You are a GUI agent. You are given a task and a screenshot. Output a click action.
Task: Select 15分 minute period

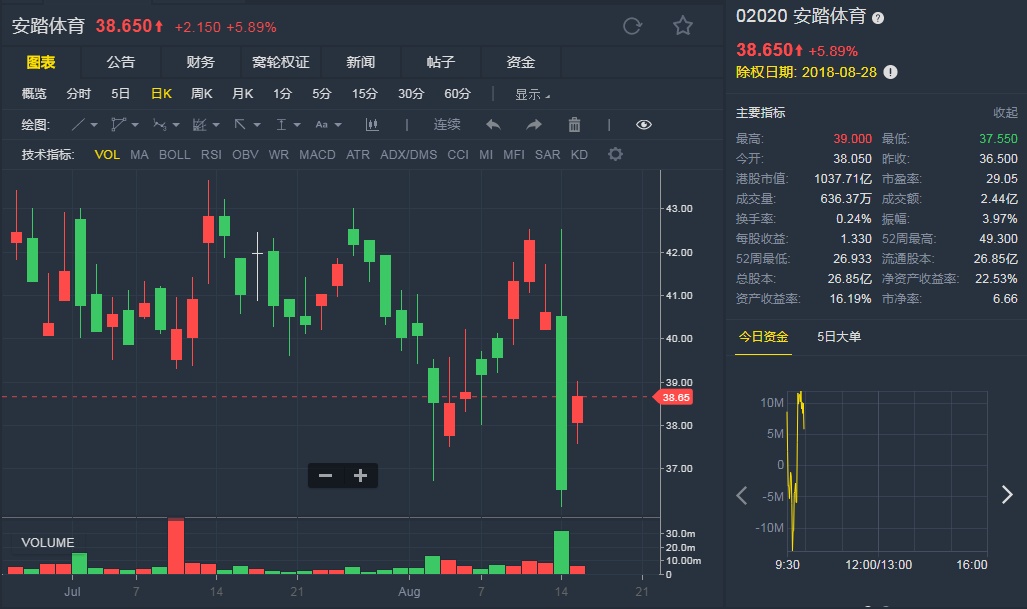coord(365,94)
